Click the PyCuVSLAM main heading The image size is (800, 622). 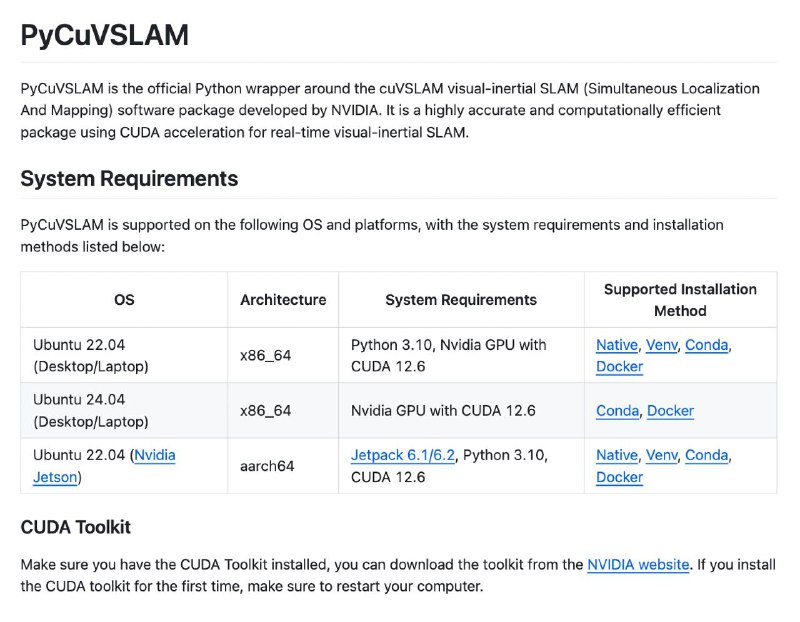(105, 35)
